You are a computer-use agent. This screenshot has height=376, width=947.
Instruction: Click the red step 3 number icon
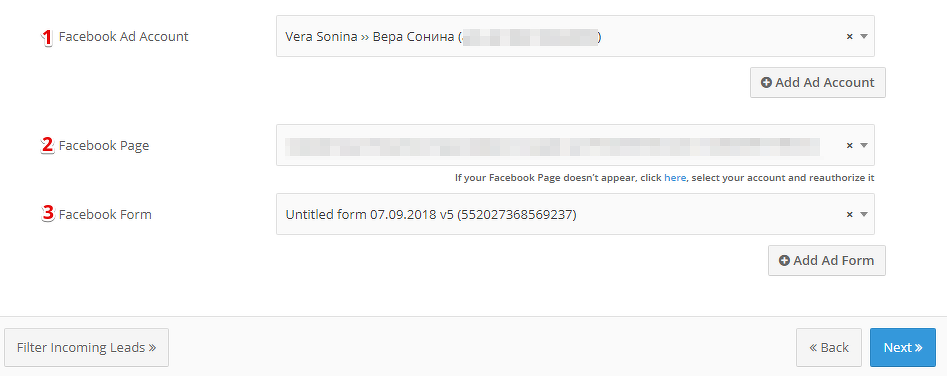coord(47,214)
